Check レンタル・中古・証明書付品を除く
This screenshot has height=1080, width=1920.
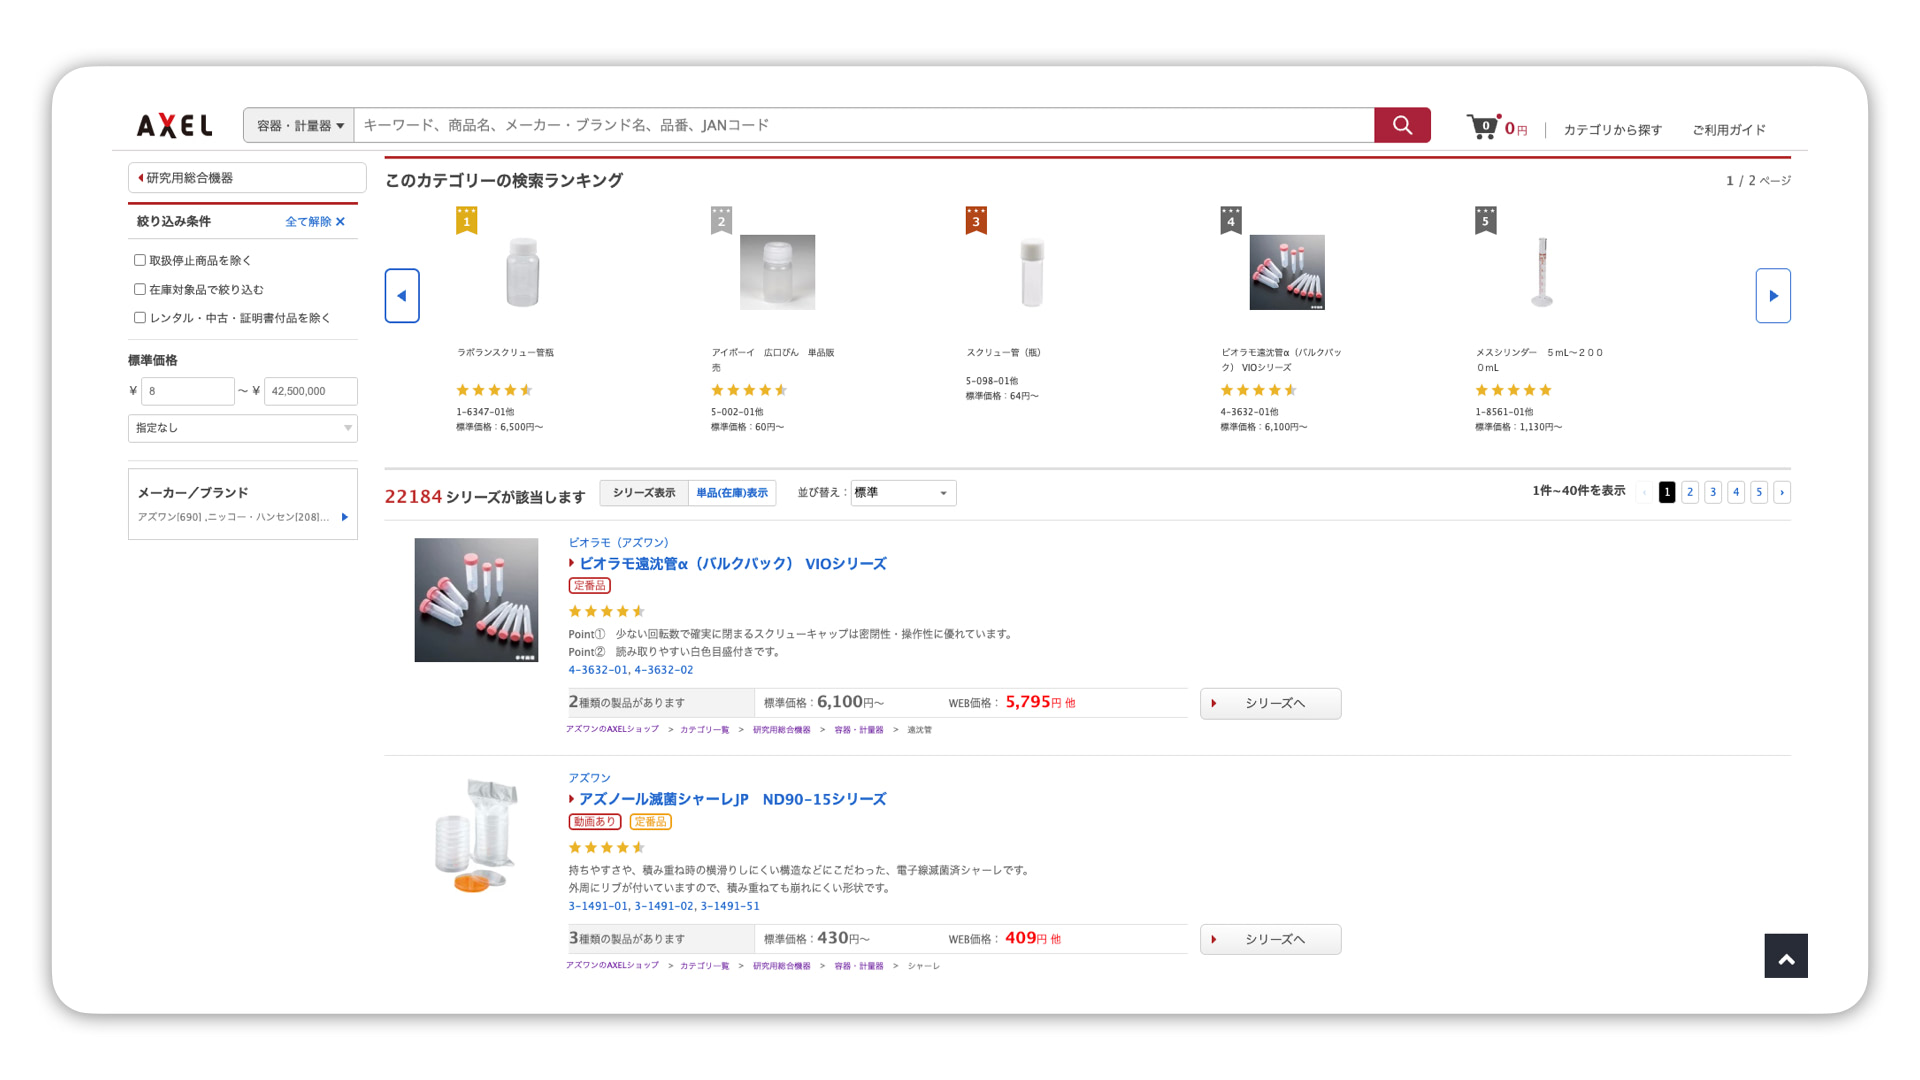click(x=140, y=318)
